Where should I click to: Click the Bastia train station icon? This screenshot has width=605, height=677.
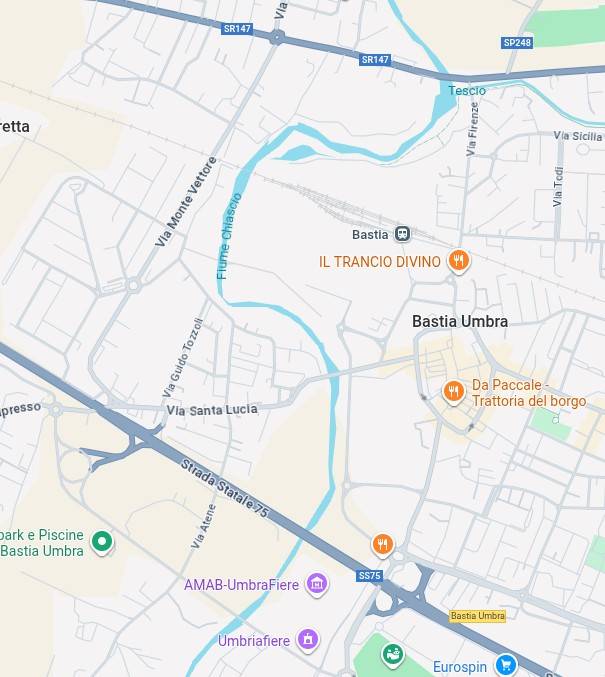coord(402,234)
